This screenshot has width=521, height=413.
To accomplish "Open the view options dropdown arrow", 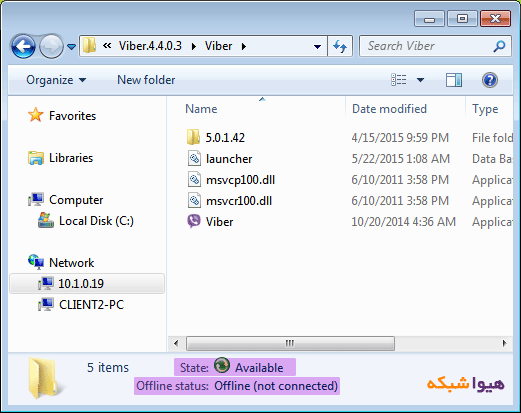I will point(421,80).
